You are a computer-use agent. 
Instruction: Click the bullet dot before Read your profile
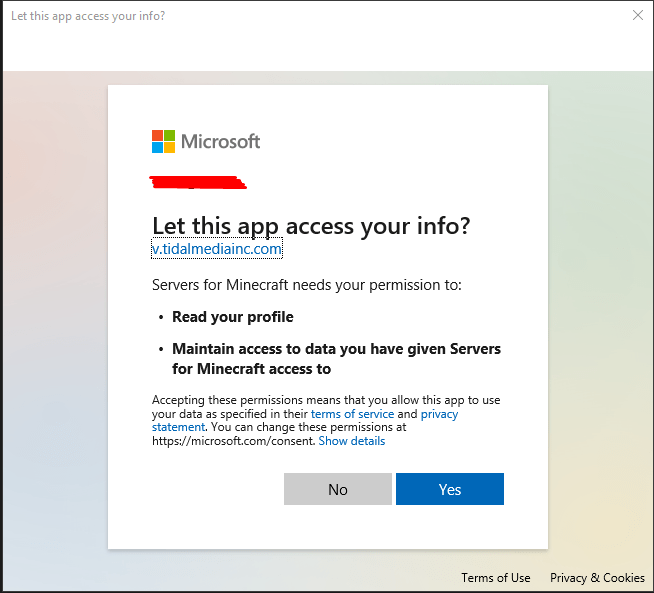tap(161, 317)
